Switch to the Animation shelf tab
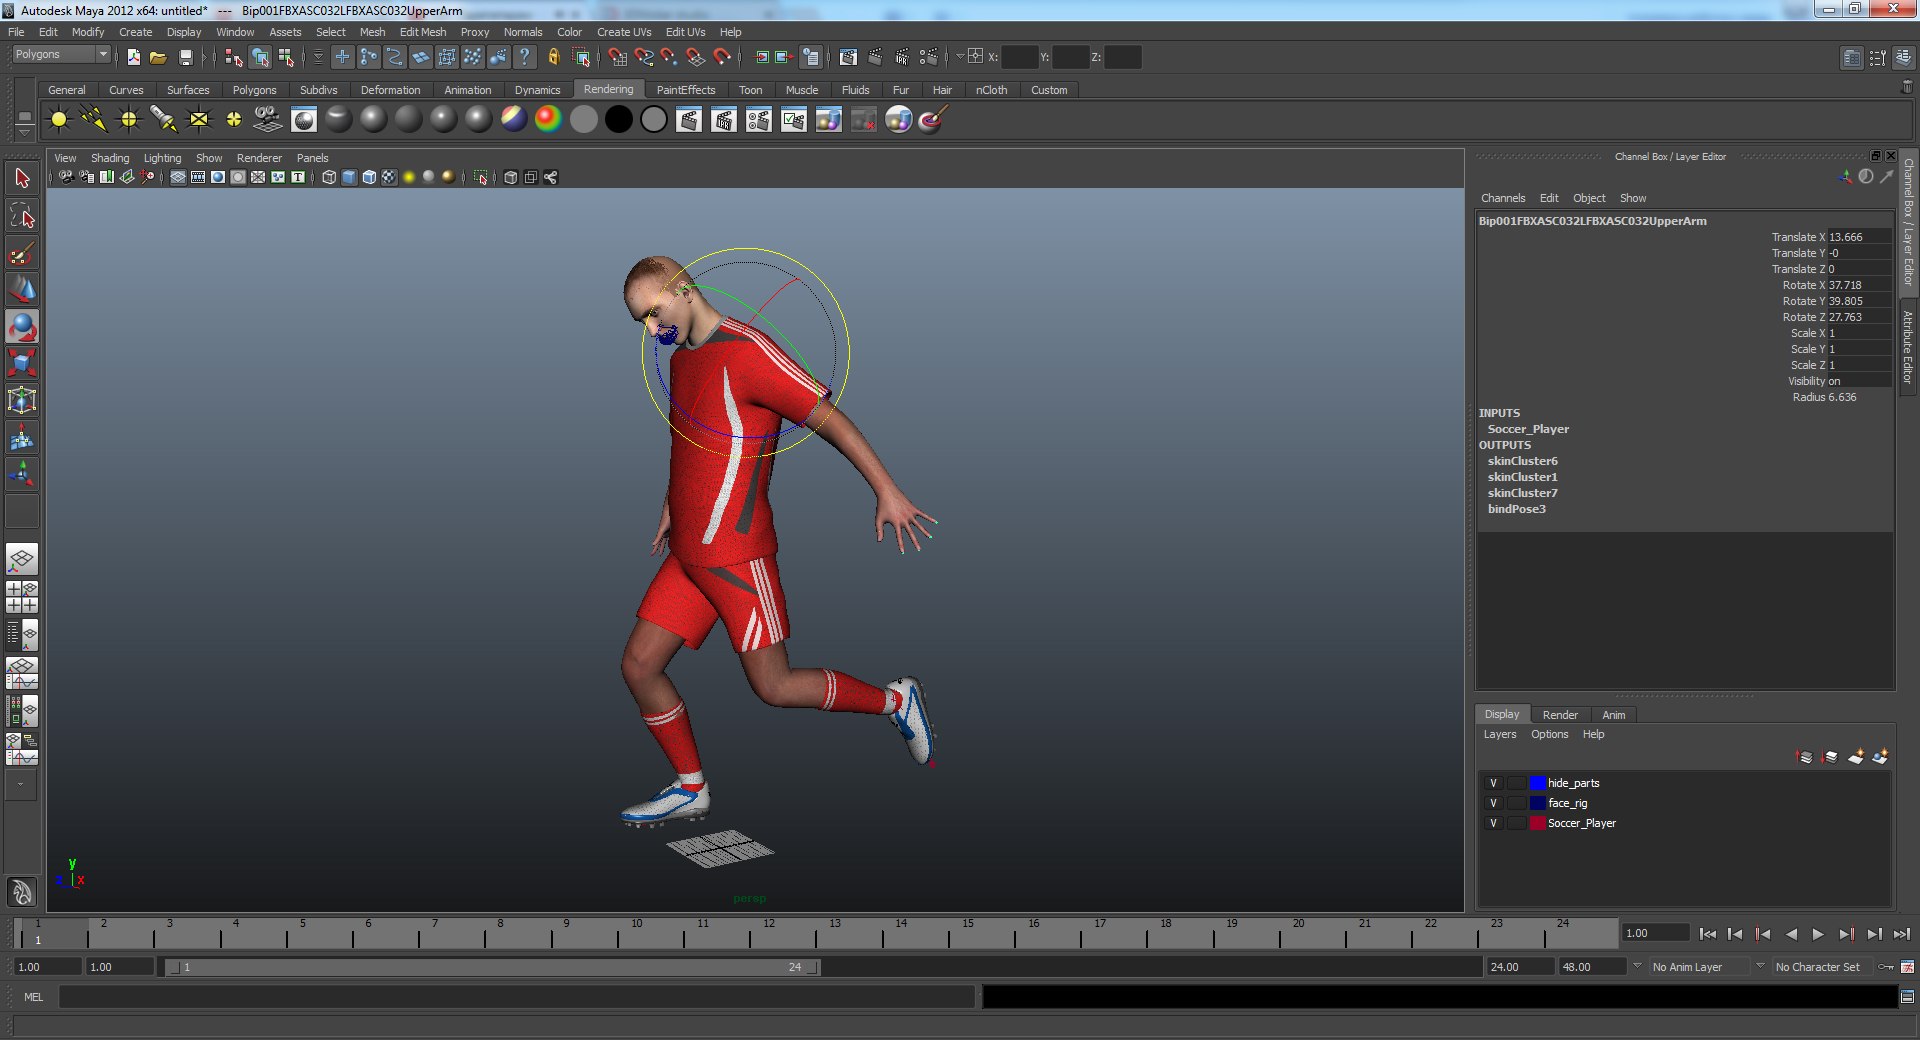Image resolution: width=1920 pixels, height=1040 pixels. (467, 90)
